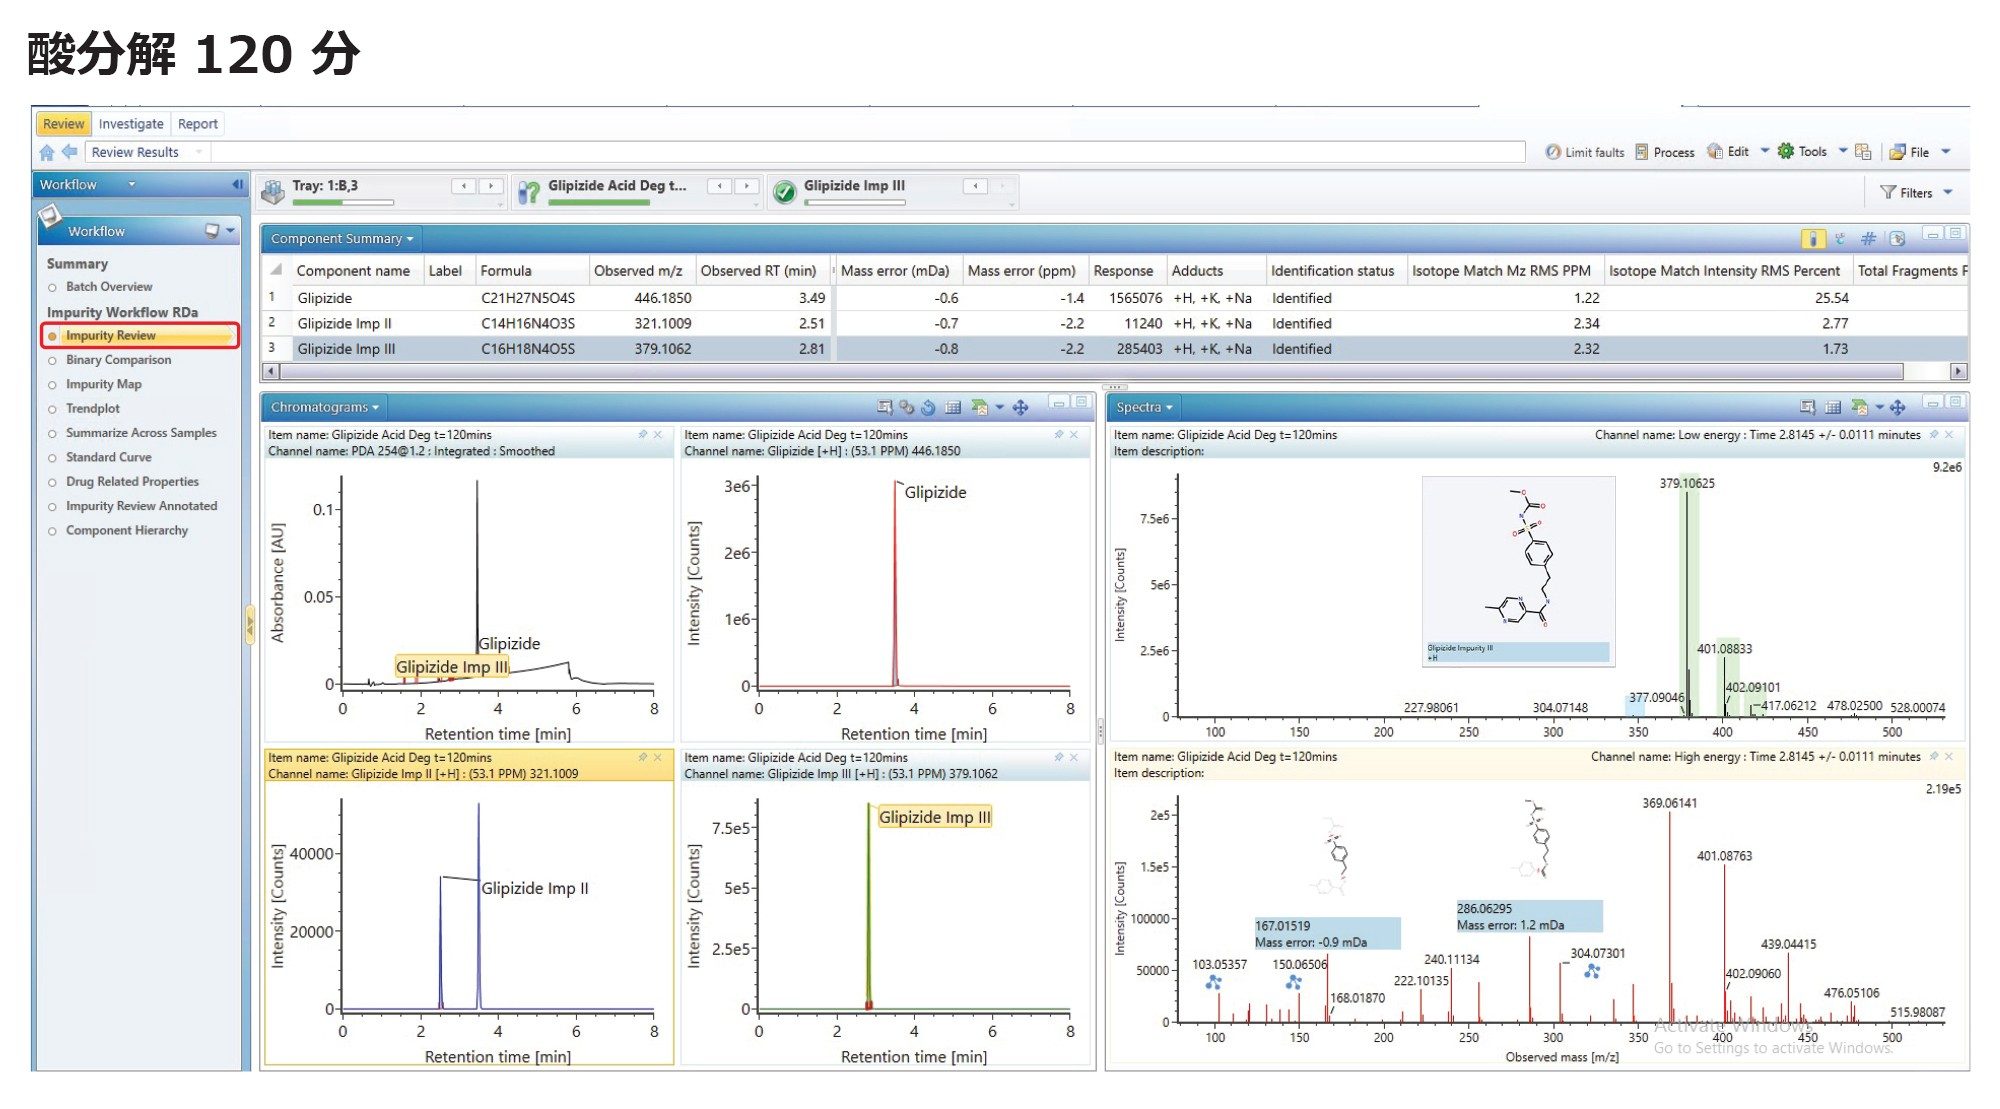Click the Glipizide Acid Deg sample question icon

[529, 192]
